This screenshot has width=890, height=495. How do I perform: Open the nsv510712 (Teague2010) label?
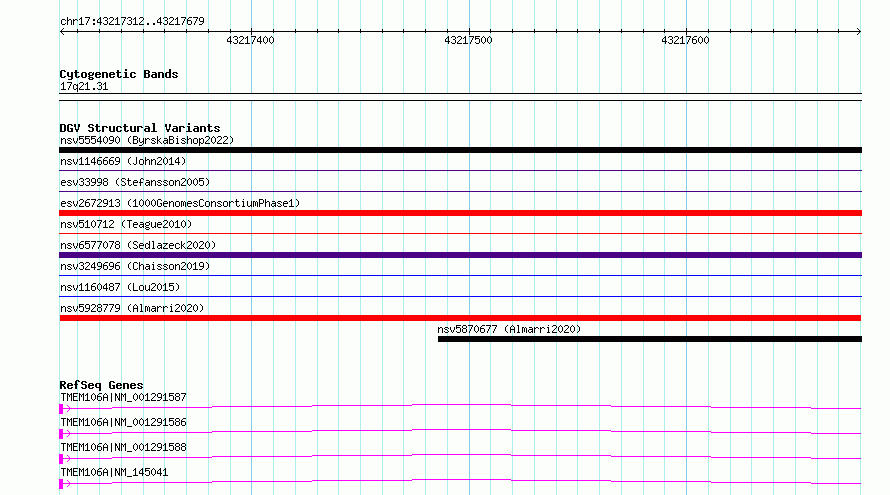point(126,224)
